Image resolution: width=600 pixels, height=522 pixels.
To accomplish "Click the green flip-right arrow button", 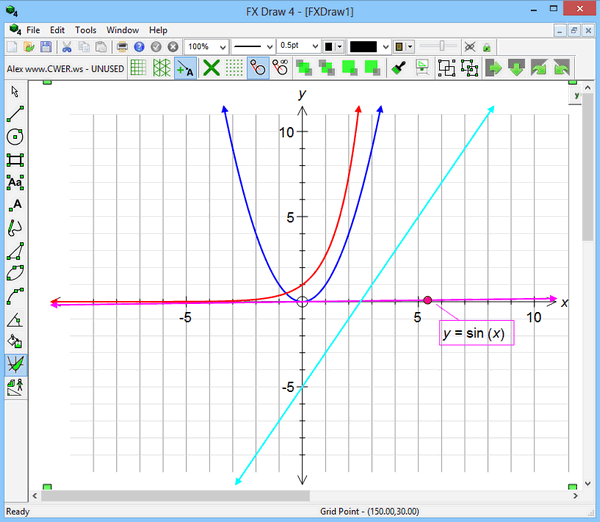I will pos(493,68).
